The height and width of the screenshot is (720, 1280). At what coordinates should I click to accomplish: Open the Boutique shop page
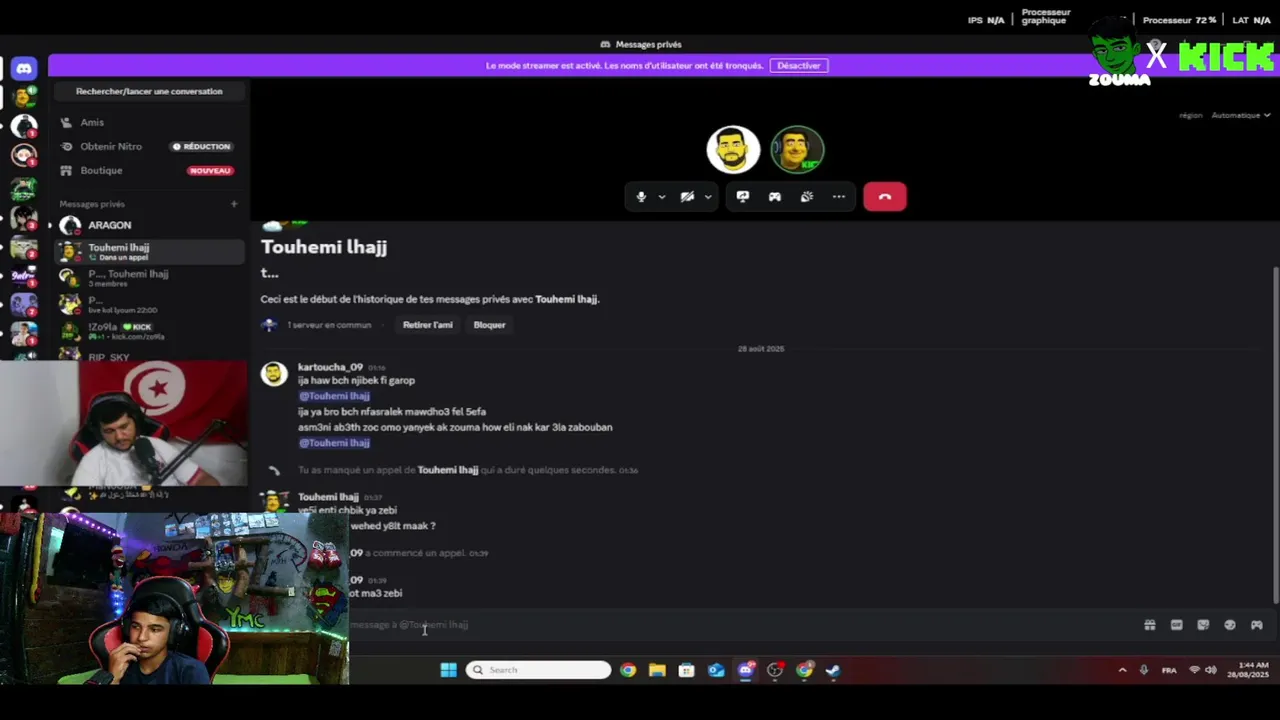tap(147, 170)
